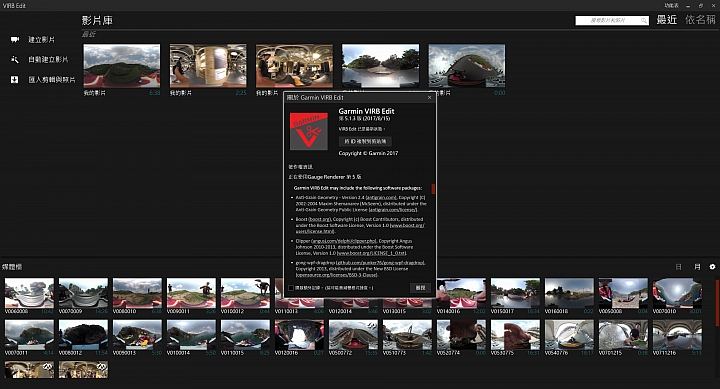Sort library by 依名稱
The height and width of the screenshot is (389, 720).
point(700,20)
